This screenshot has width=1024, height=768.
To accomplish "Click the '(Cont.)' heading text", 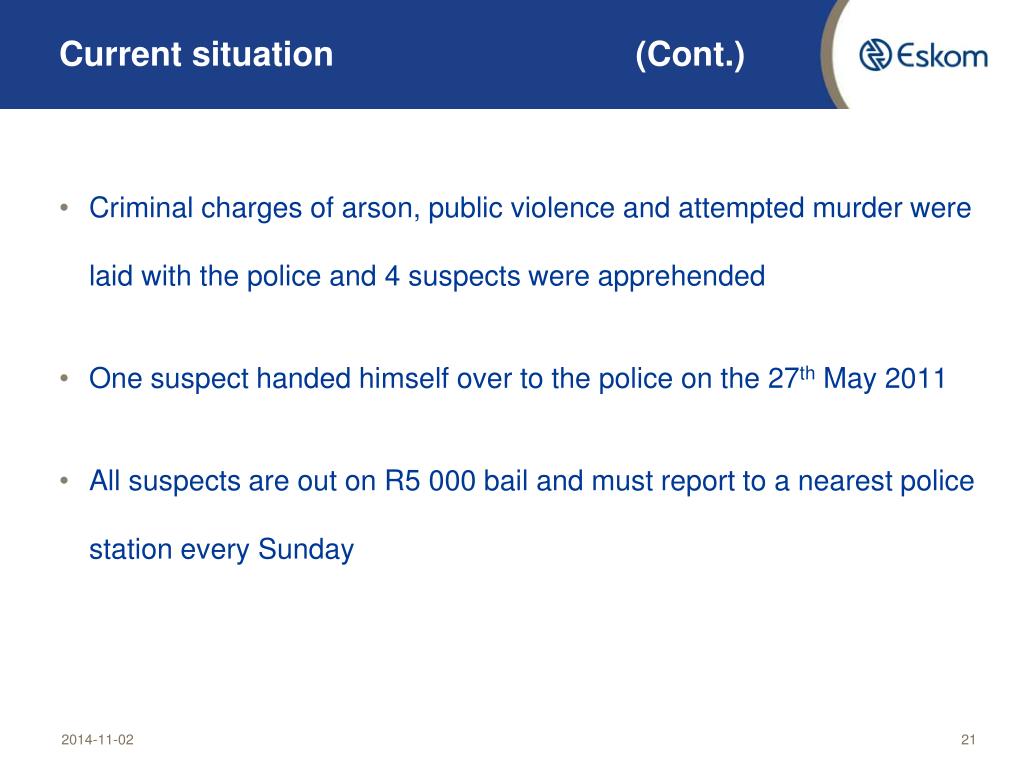I will (x=690, y=55).
